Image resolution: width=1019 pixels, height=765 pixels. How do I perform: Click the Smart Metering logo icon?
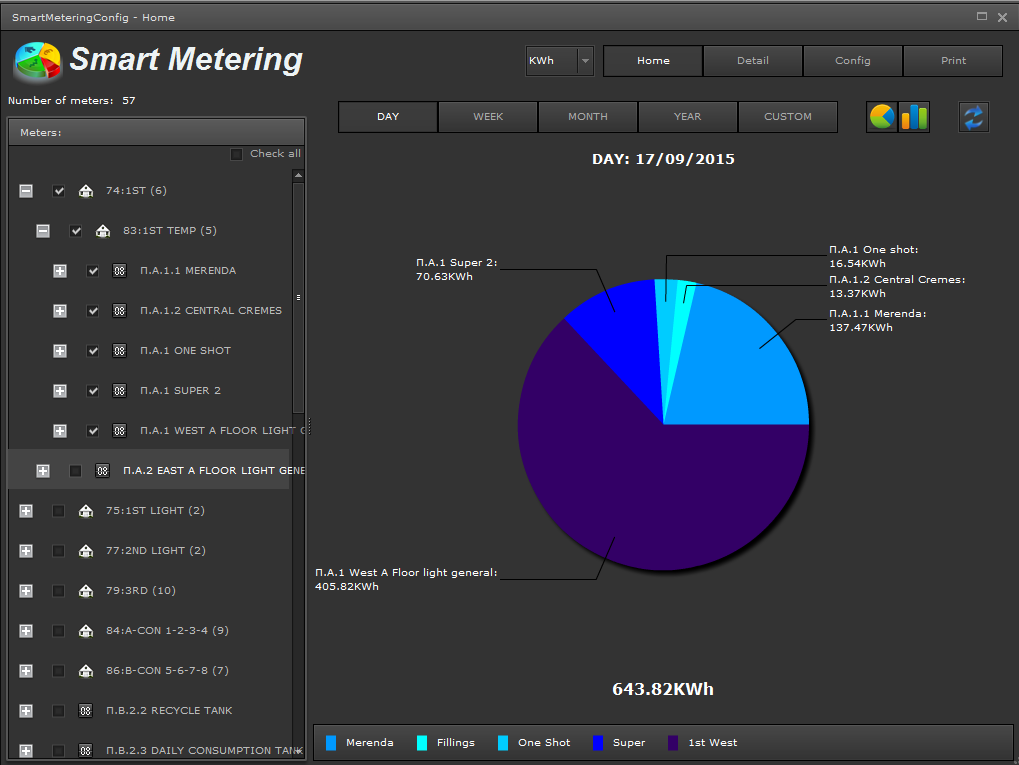pos(37,62)
